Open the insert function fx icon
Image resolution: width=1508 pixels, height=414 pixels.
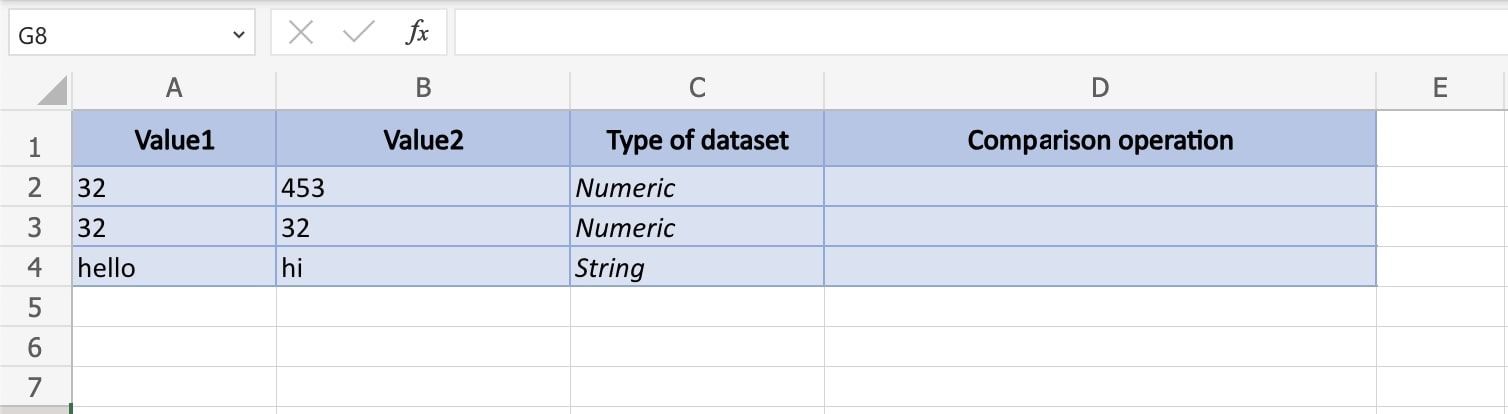pos(417,34)
